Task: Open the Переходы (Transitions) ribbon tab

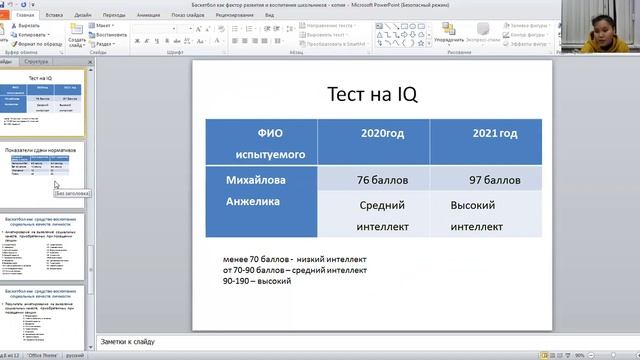Action: pos(114,15)
